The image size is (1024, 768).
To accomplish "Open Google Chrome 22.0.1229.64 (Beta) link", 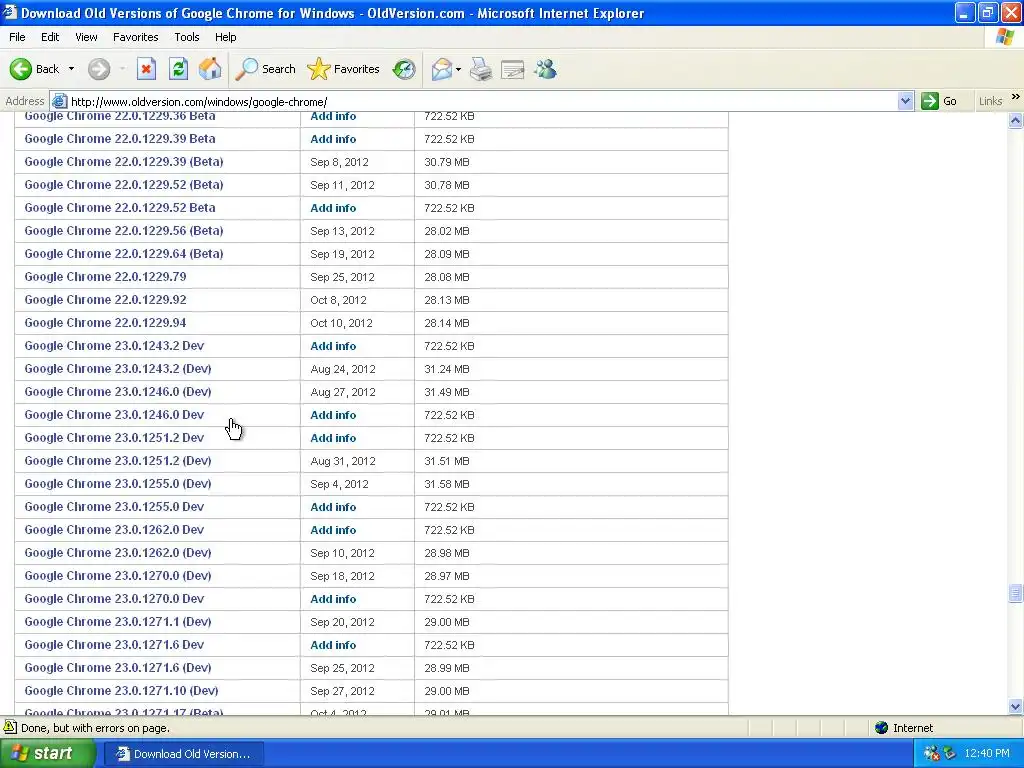I will pos(124,254).
